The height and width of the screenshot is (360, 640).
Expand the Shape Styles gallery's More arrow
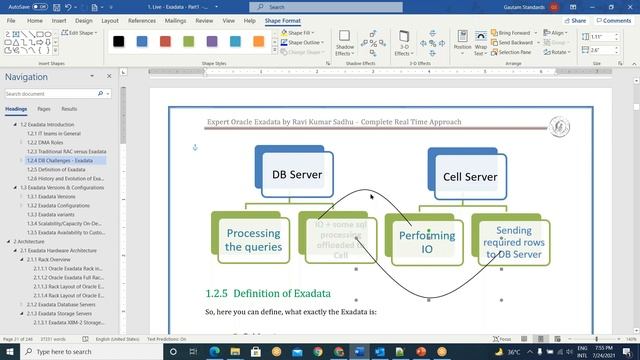[275, 51]
